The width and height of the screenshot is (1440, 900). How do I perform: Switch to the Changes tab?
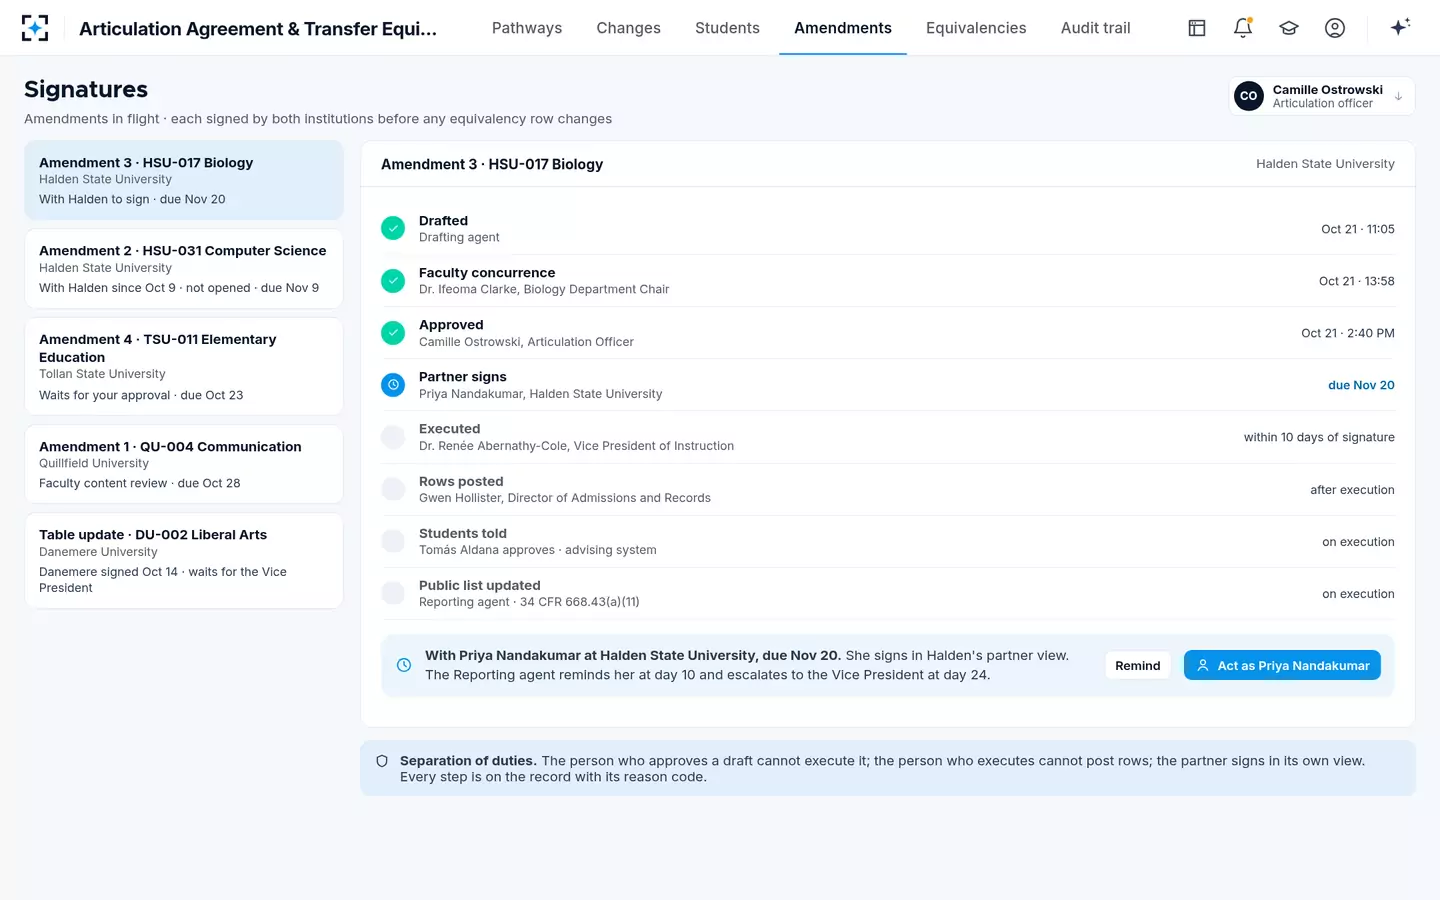tap(628, 28)
